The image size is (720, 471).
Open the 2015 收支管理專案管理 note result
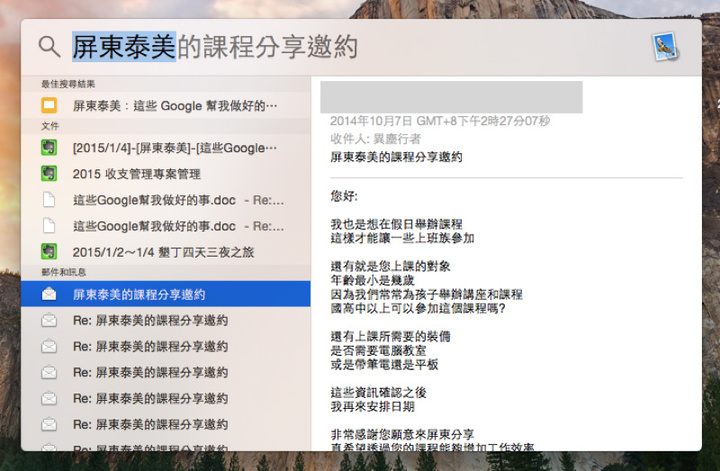137,173
